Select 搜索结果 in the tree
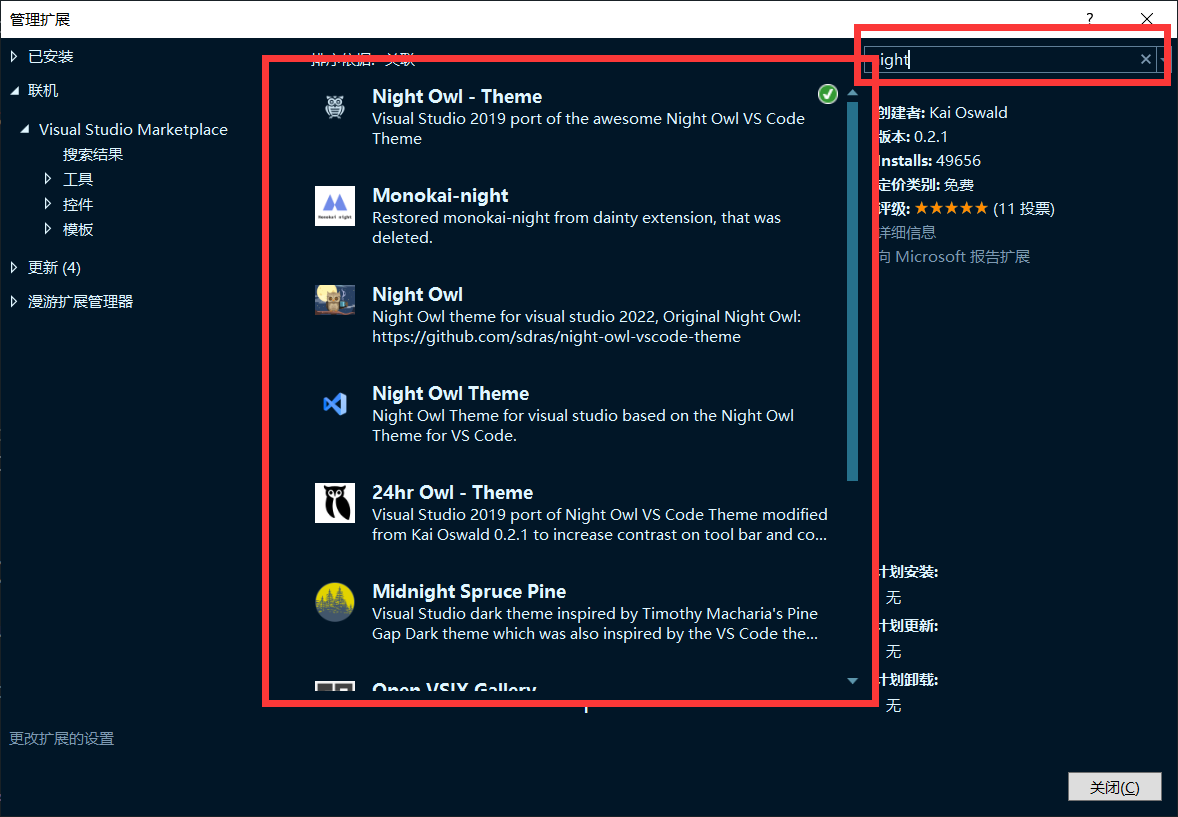 (x=93, y=154)
